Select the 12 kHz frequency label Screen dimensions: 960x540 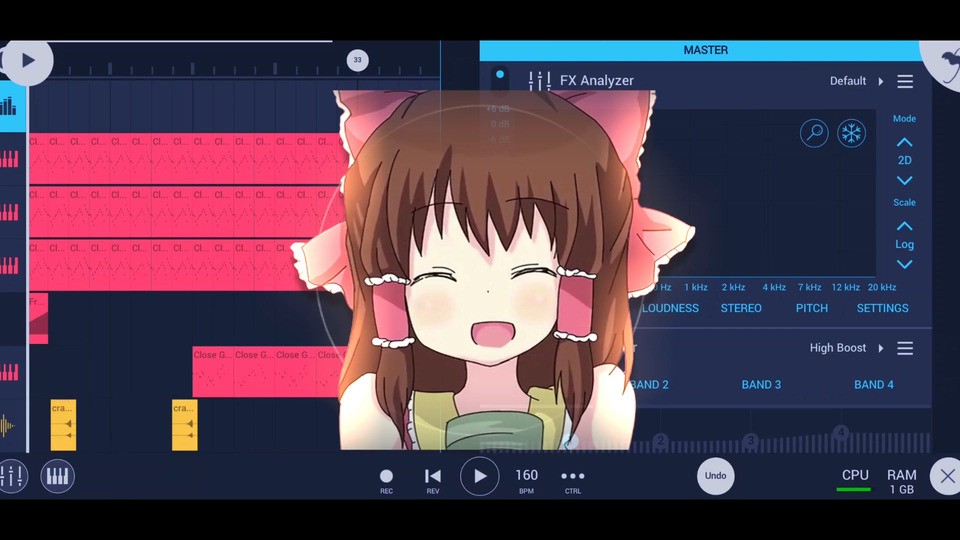[846, 287]
